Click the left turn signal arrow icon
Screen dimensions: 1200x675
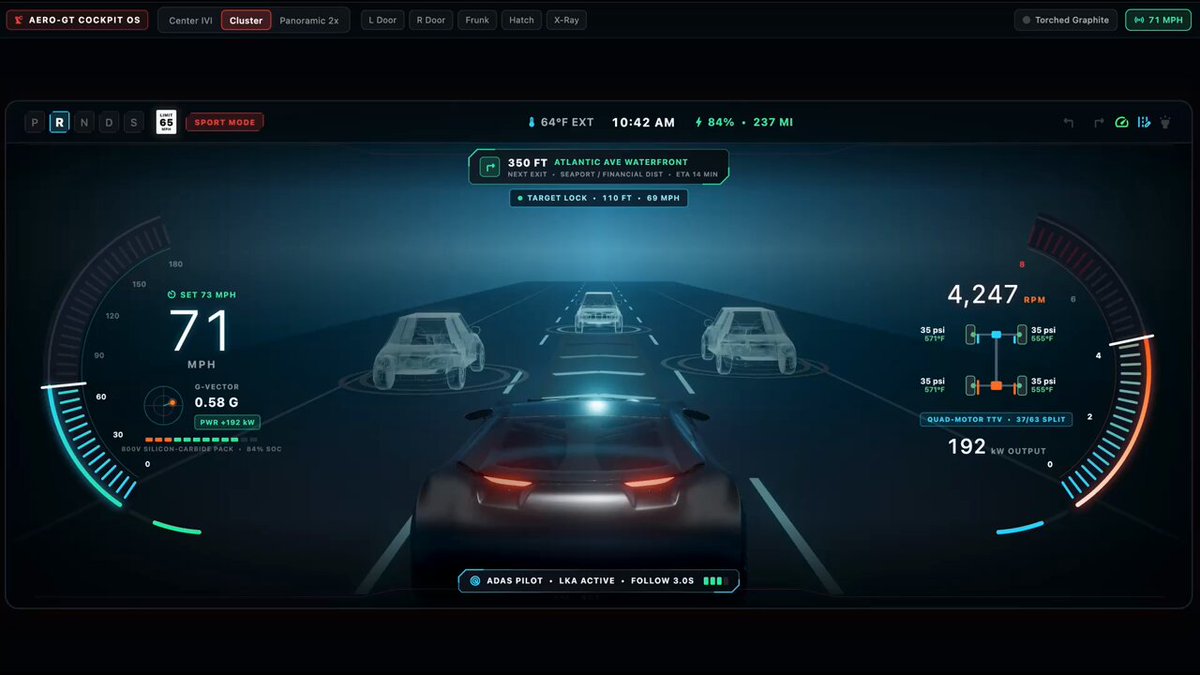1068,123
